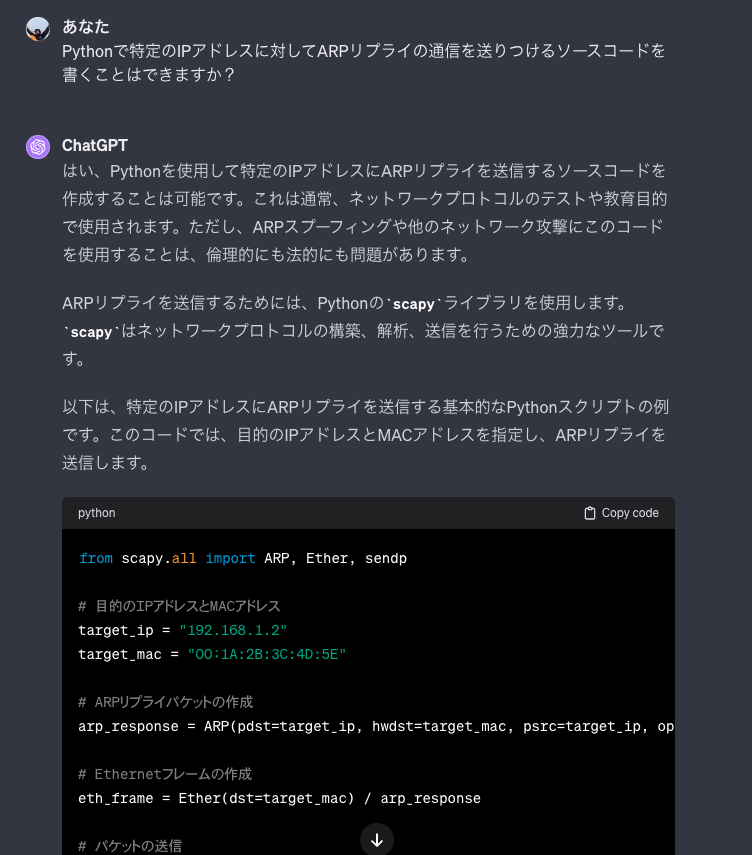The image size is (752, 855).
Task: Click the inline code scapy starting the はネットワーク sentence
Action: click(91, 332)
